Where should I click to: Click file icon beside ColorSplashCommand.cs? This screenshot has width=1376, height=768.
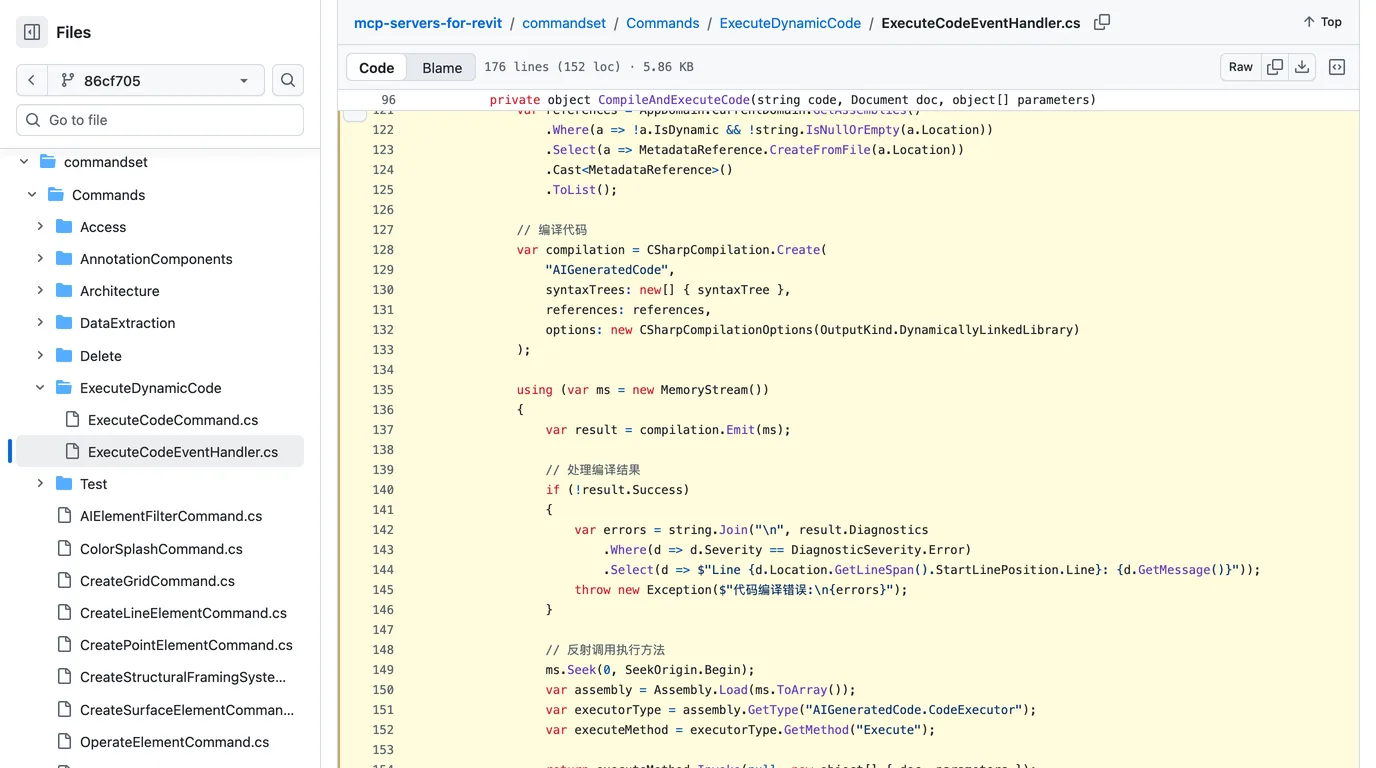64,549
